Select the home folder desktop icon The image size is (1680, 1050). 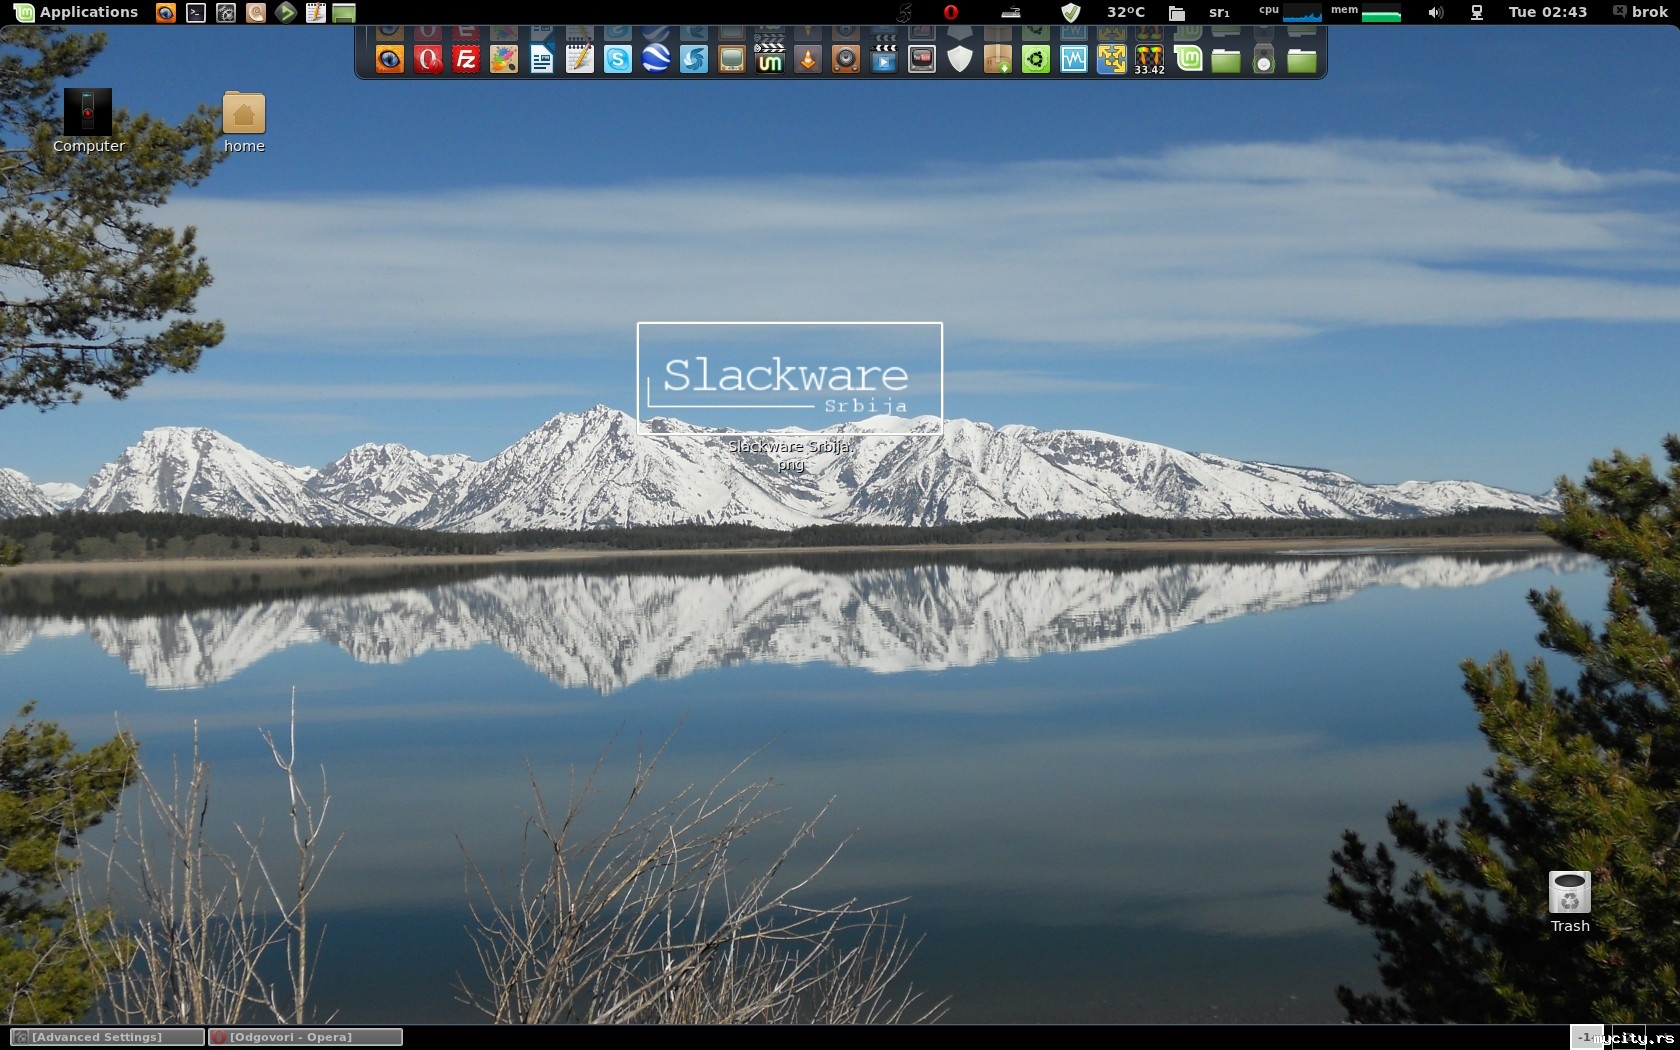click(x=244, y=122)
